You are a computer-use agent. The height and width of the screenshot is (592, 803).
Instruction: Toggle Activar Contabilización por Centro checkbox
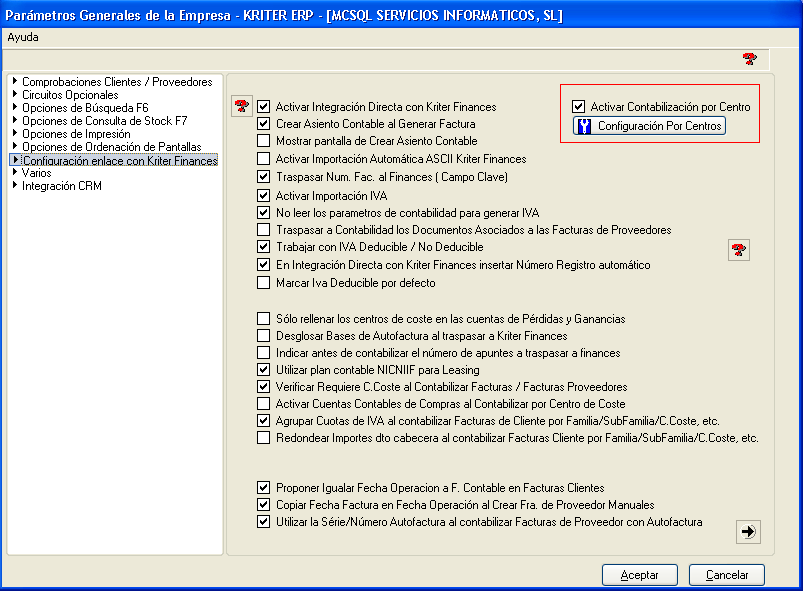tap(578, 107)
